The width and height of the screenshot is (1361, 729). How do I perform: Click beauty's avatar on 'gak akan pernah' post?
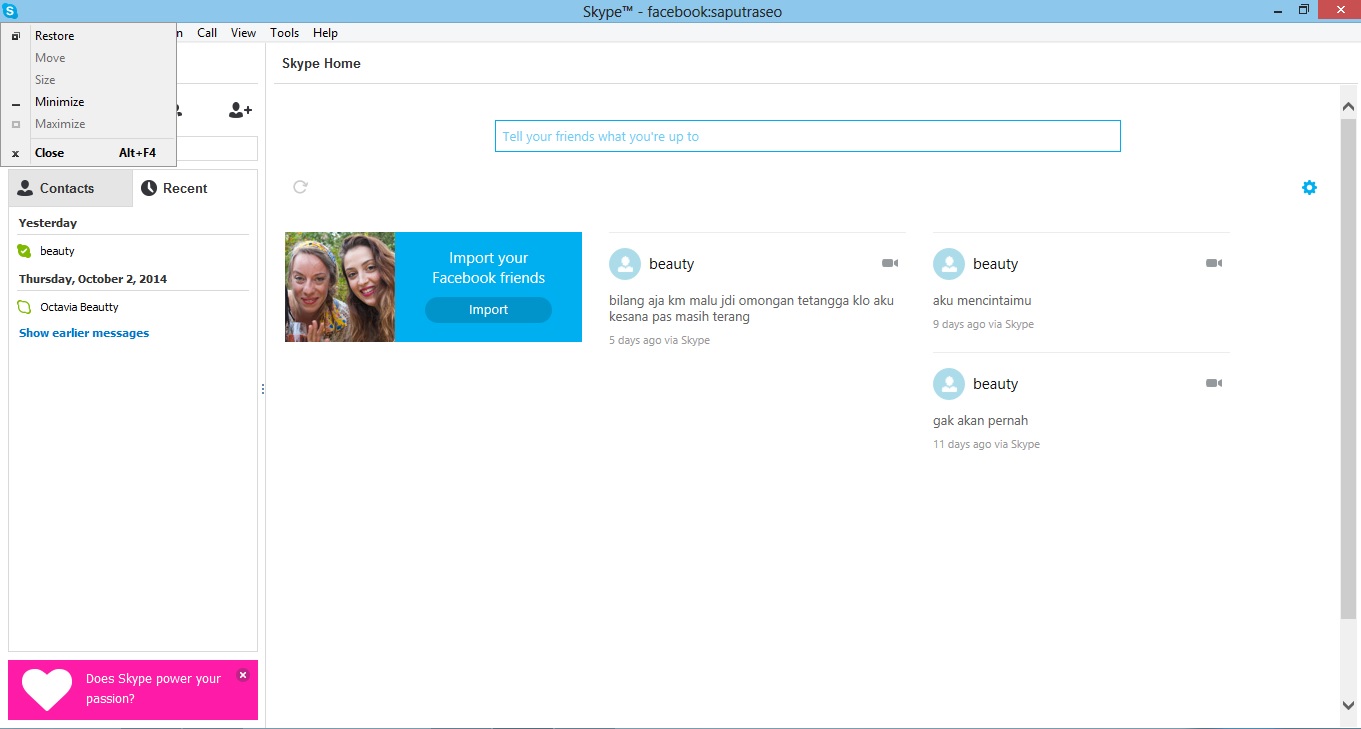[x=948, y=383]
